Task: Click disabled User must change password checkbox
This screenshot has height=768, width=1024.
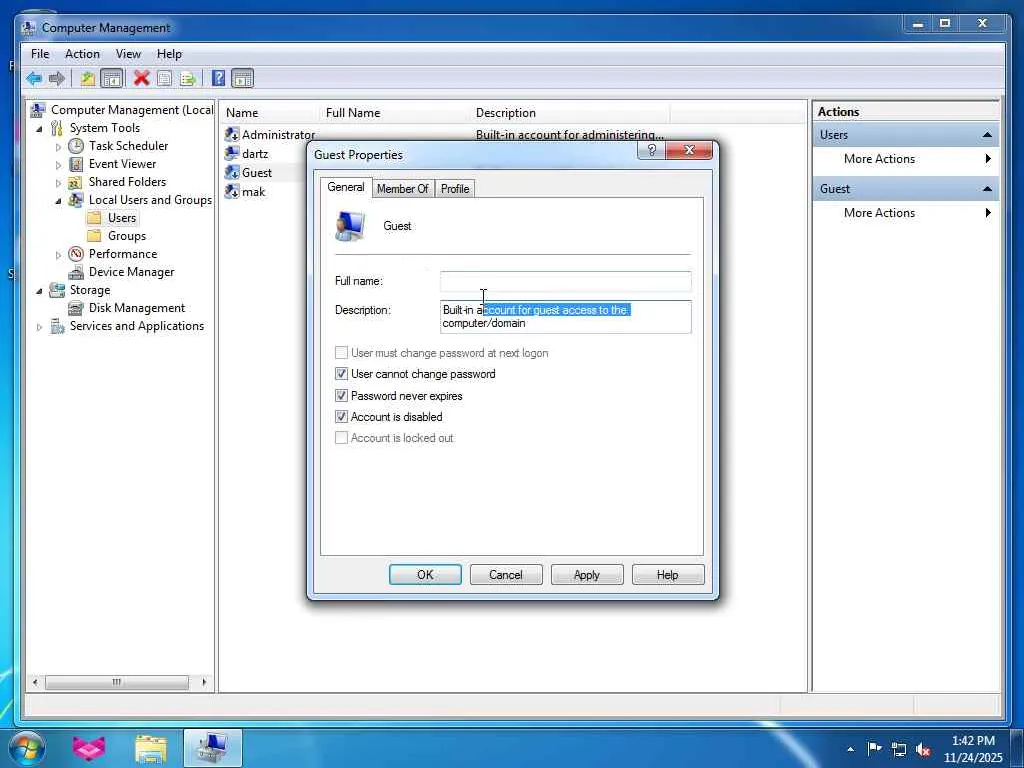Action: (341, 353)
